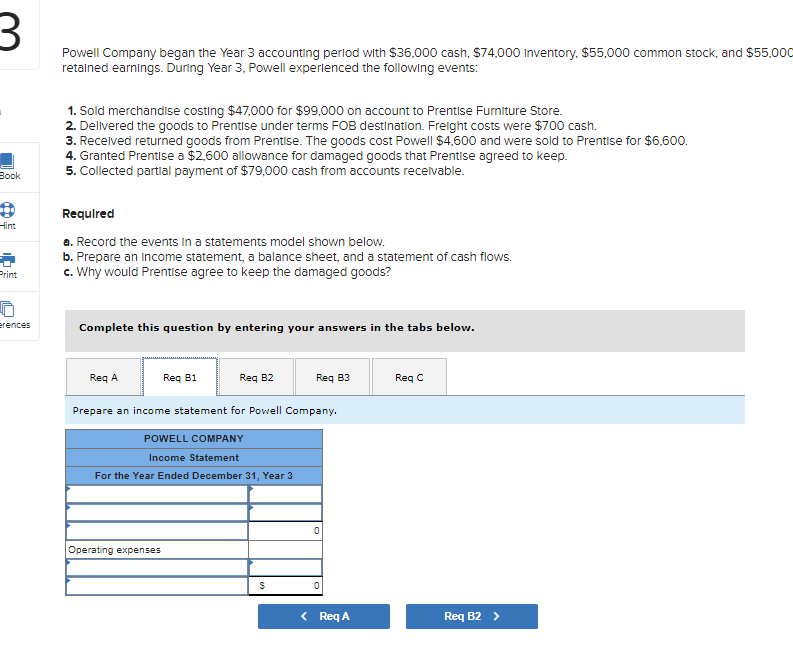Open the References sidebar icon
Viewport: 793px width, 672px height.
point(7,309)
